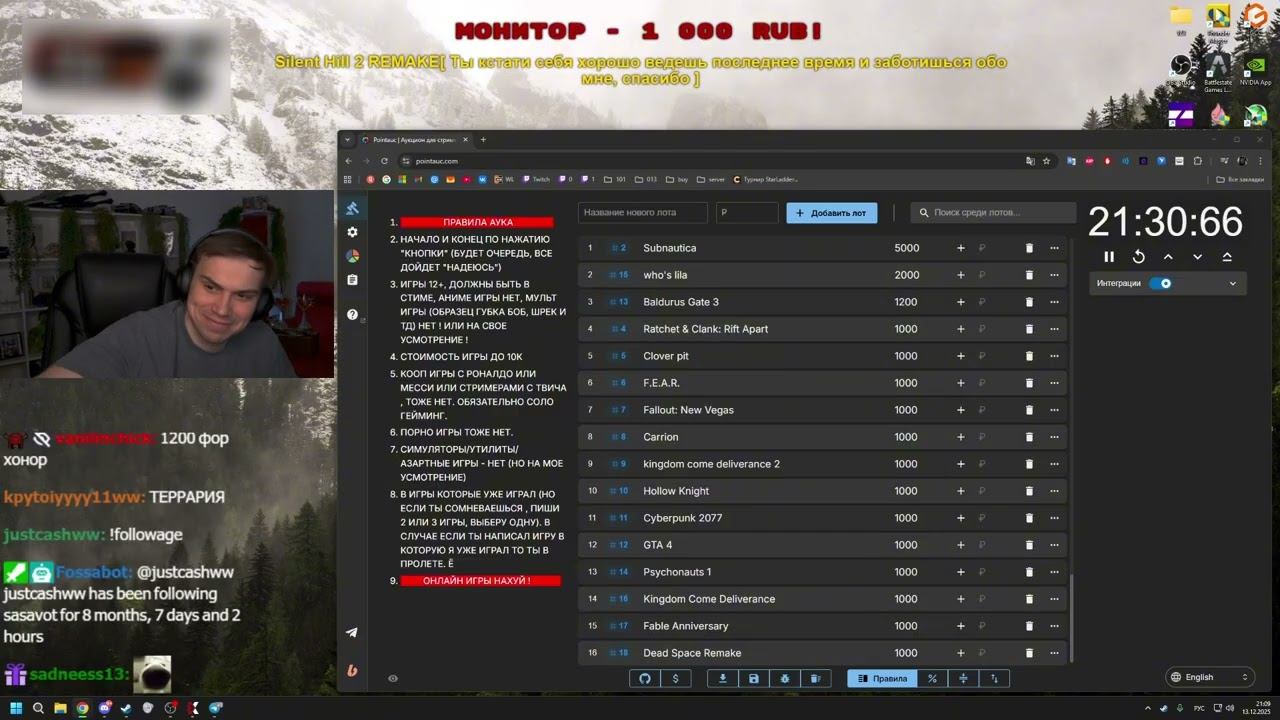
Task: Click the clear all lots trash icon
Action: click(816, 678)
